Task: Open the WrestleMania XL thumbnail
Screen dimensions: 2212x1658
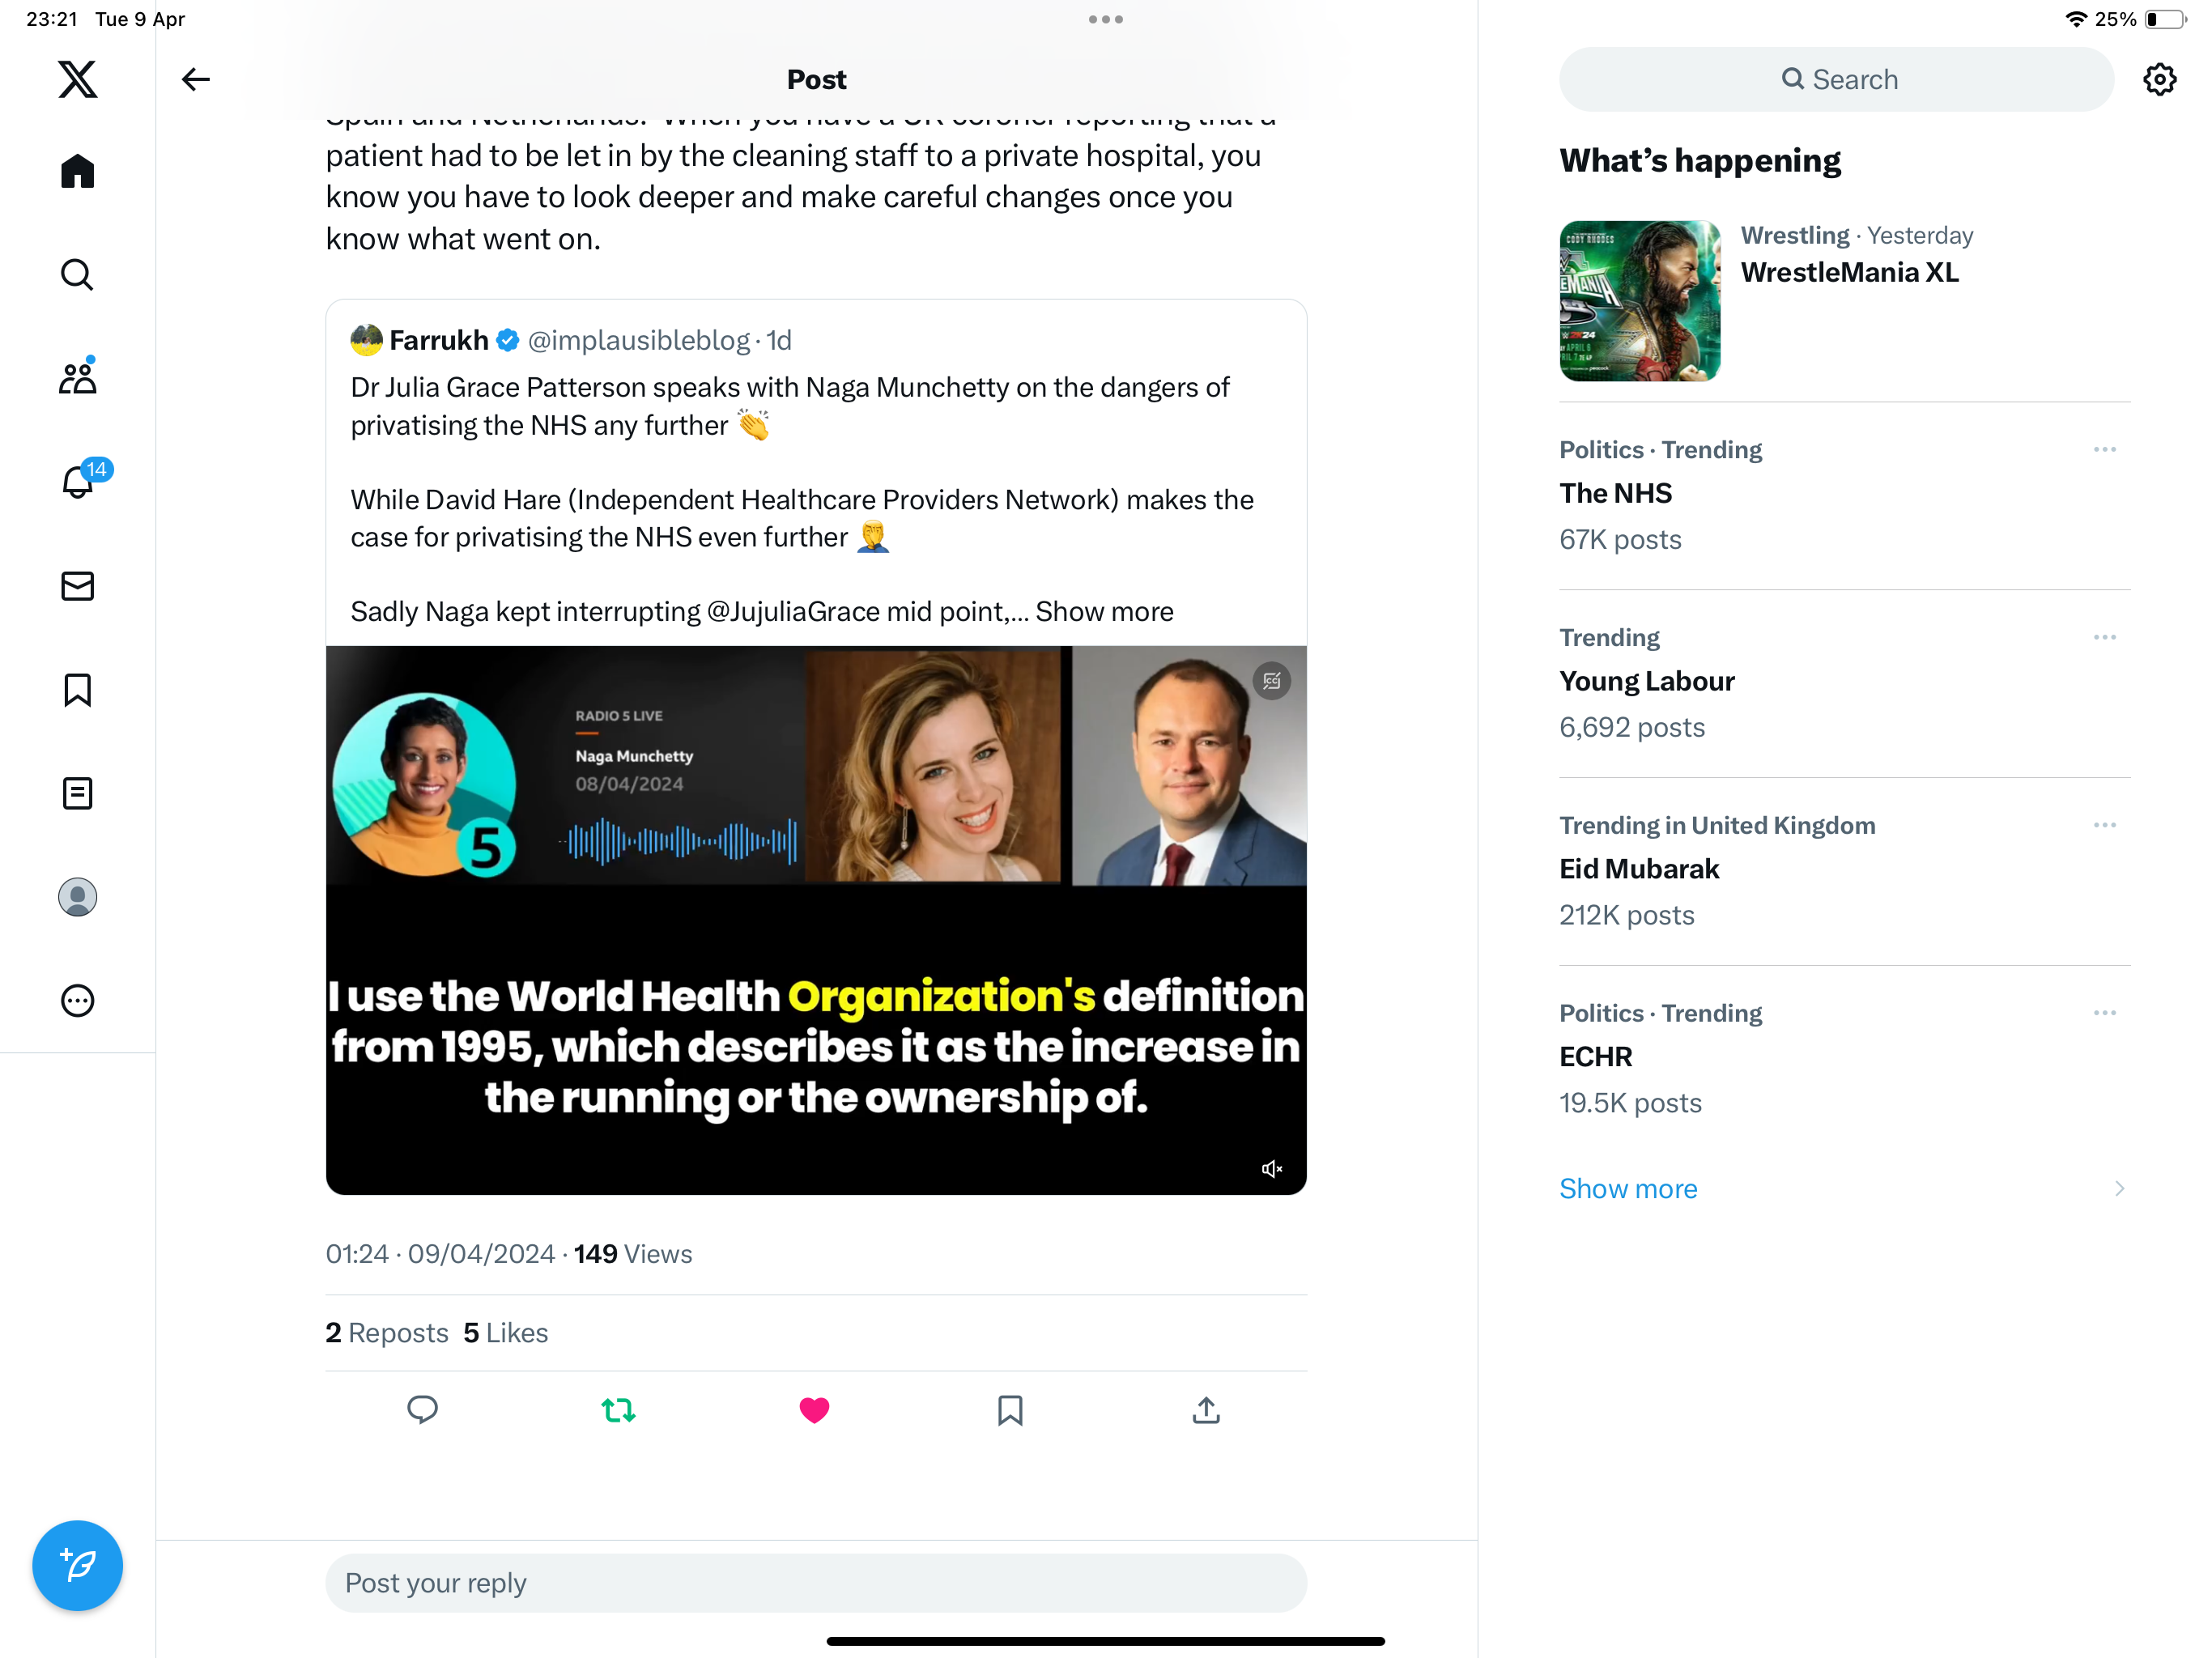Action: (1640, 300)
